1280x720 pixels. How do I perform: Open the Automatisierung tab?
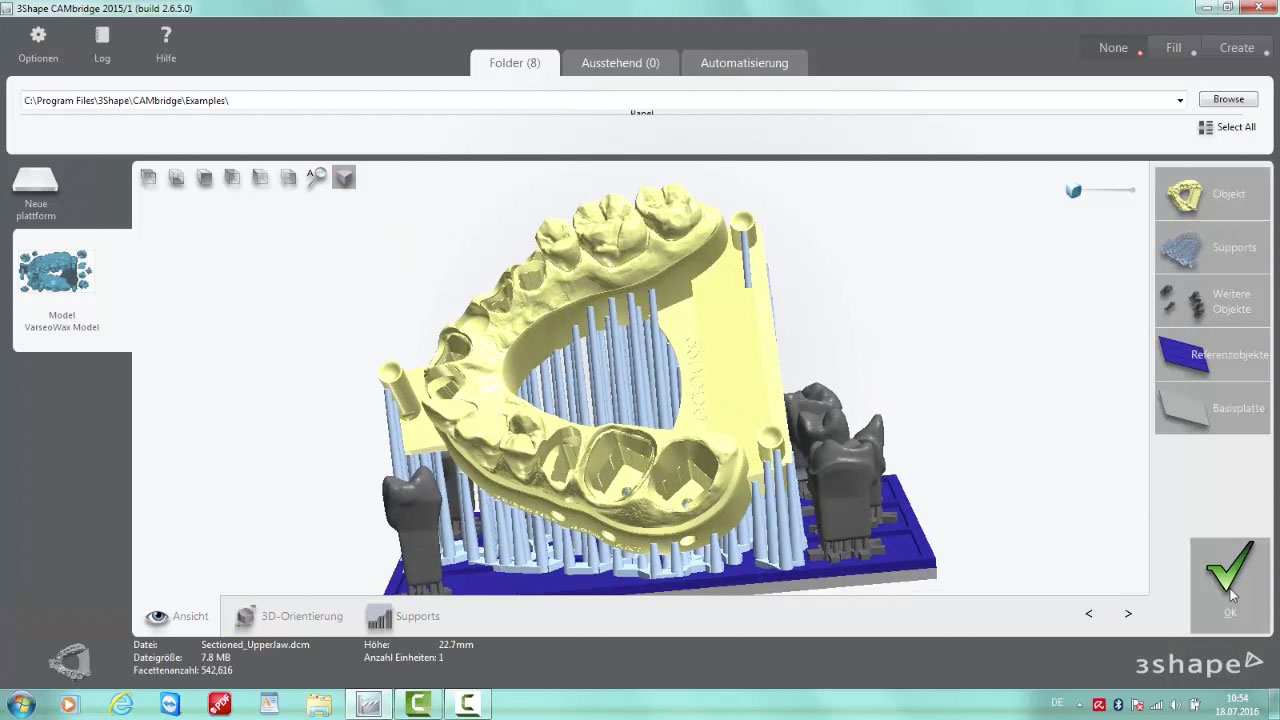click(744, 63)
